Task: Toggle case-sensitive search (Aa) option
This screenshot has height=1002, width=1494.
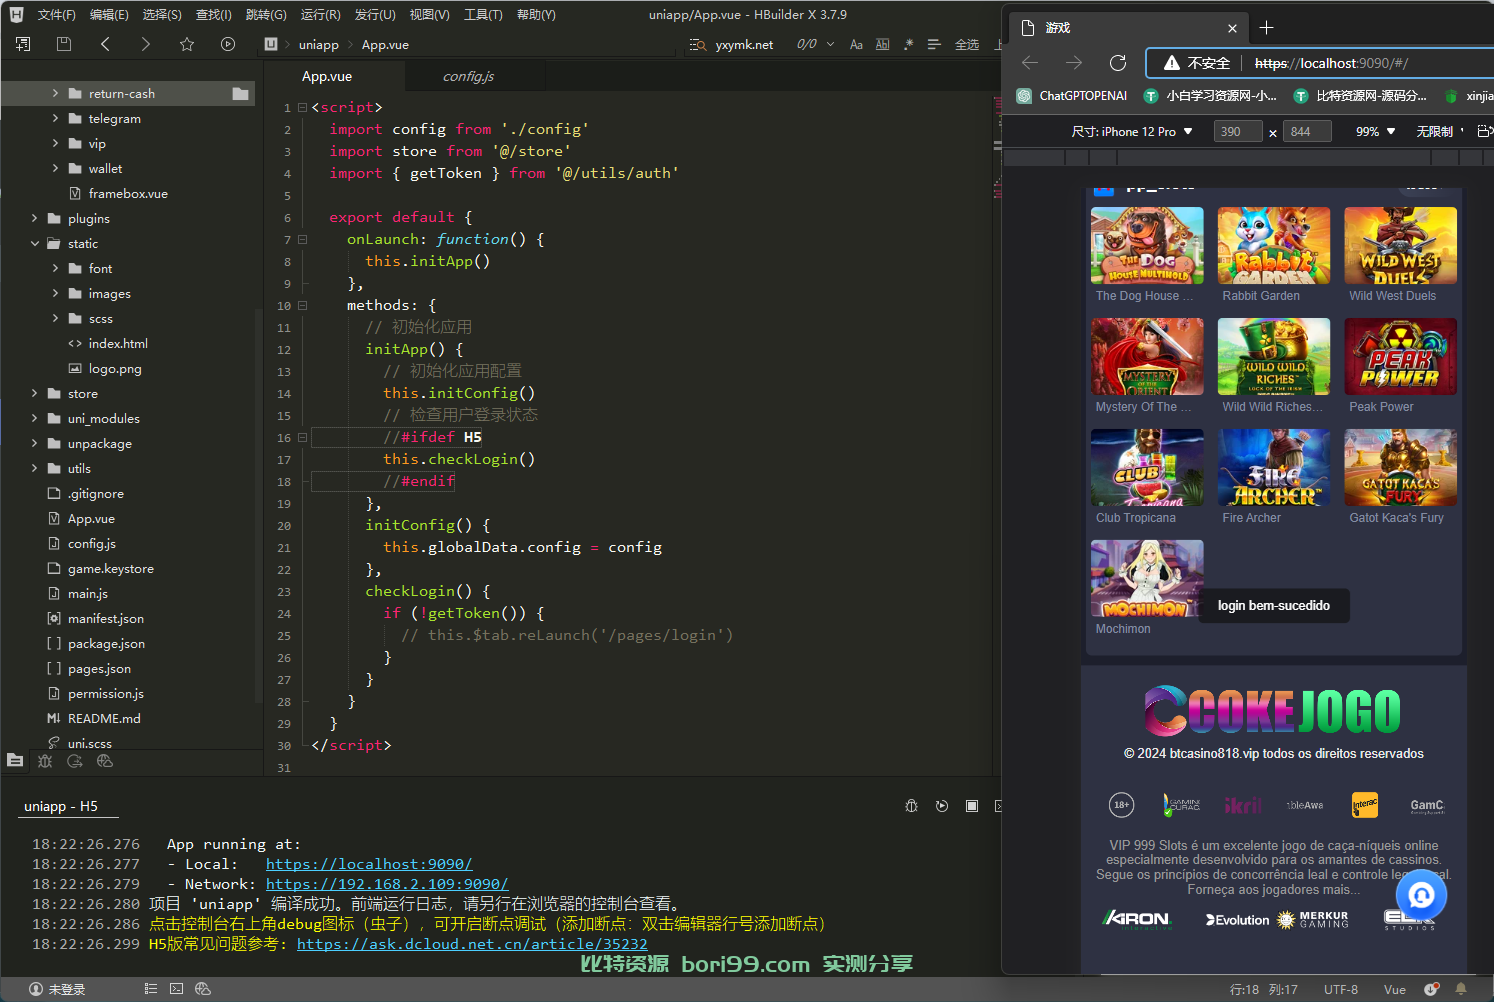Action: 856,44
